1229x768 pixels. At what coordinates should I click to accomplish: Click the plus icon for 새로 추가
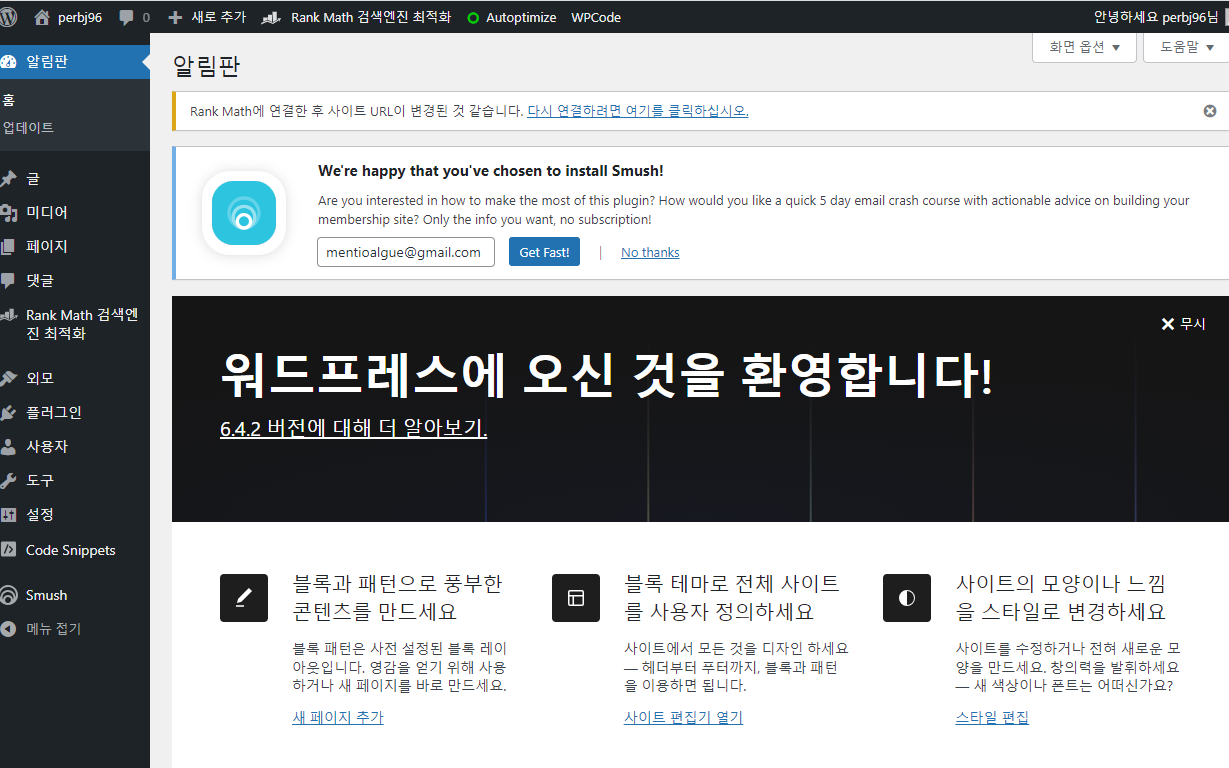click(x=175, y=17)
